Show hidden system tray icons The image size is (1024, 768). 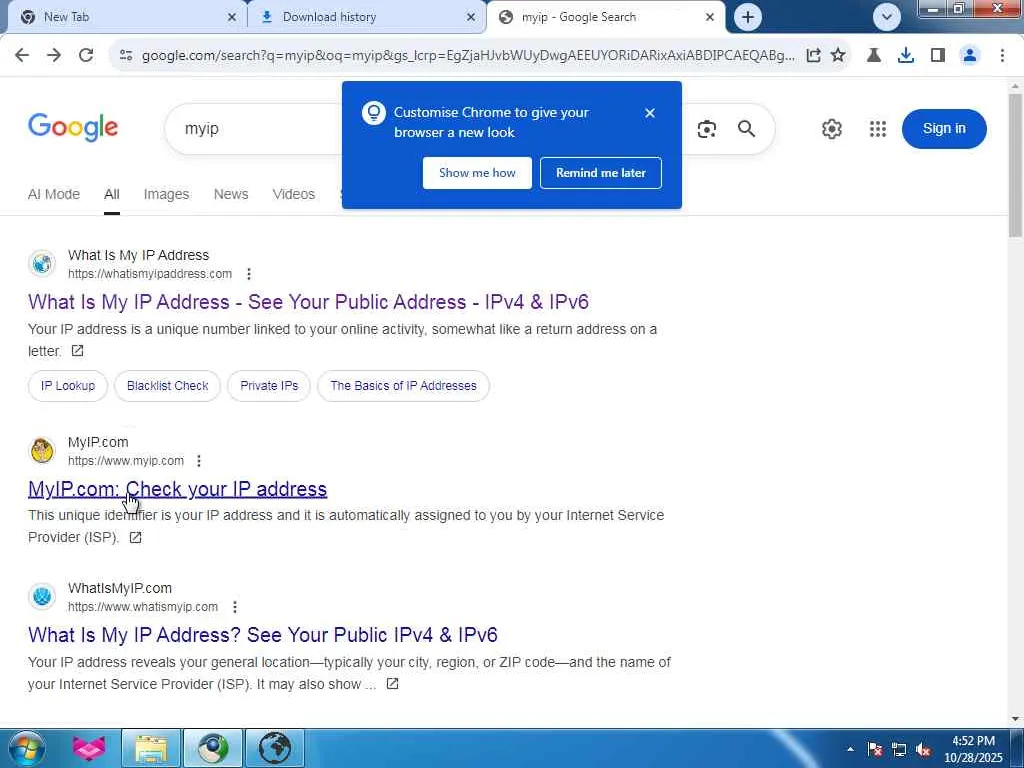click(850, 749)
